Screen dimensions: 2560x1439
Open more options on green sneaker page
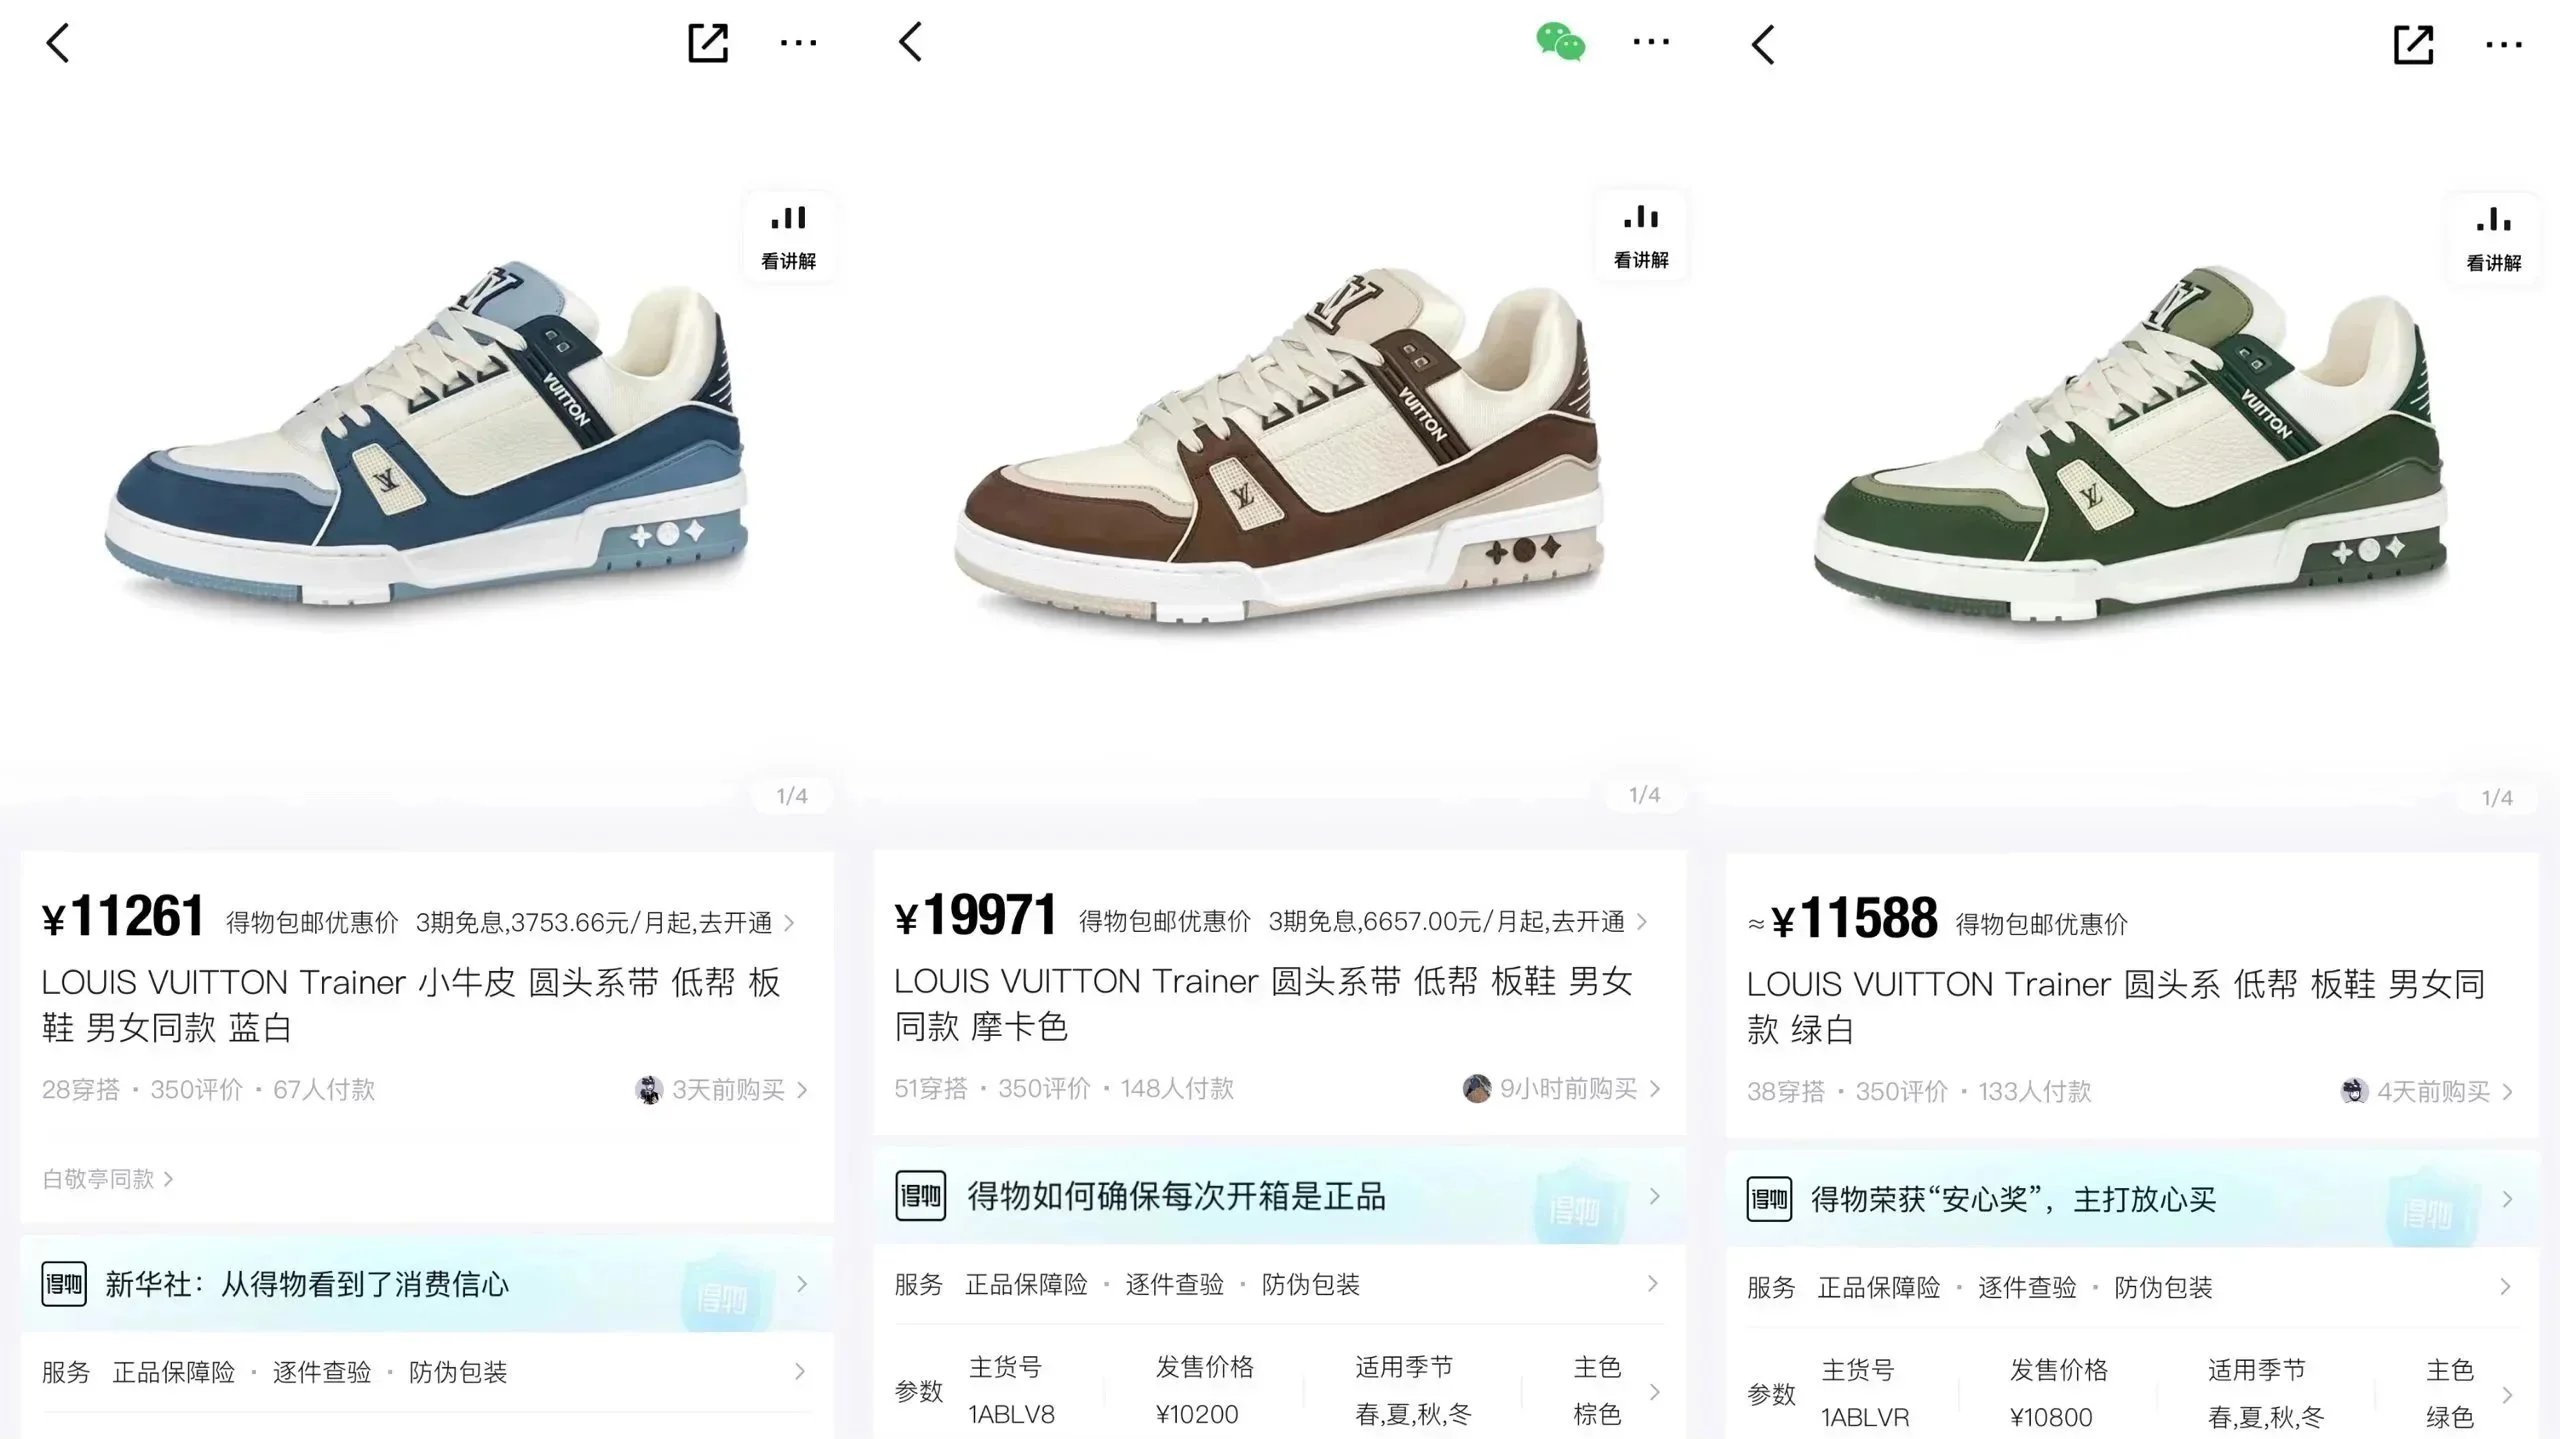point(2503,45)
